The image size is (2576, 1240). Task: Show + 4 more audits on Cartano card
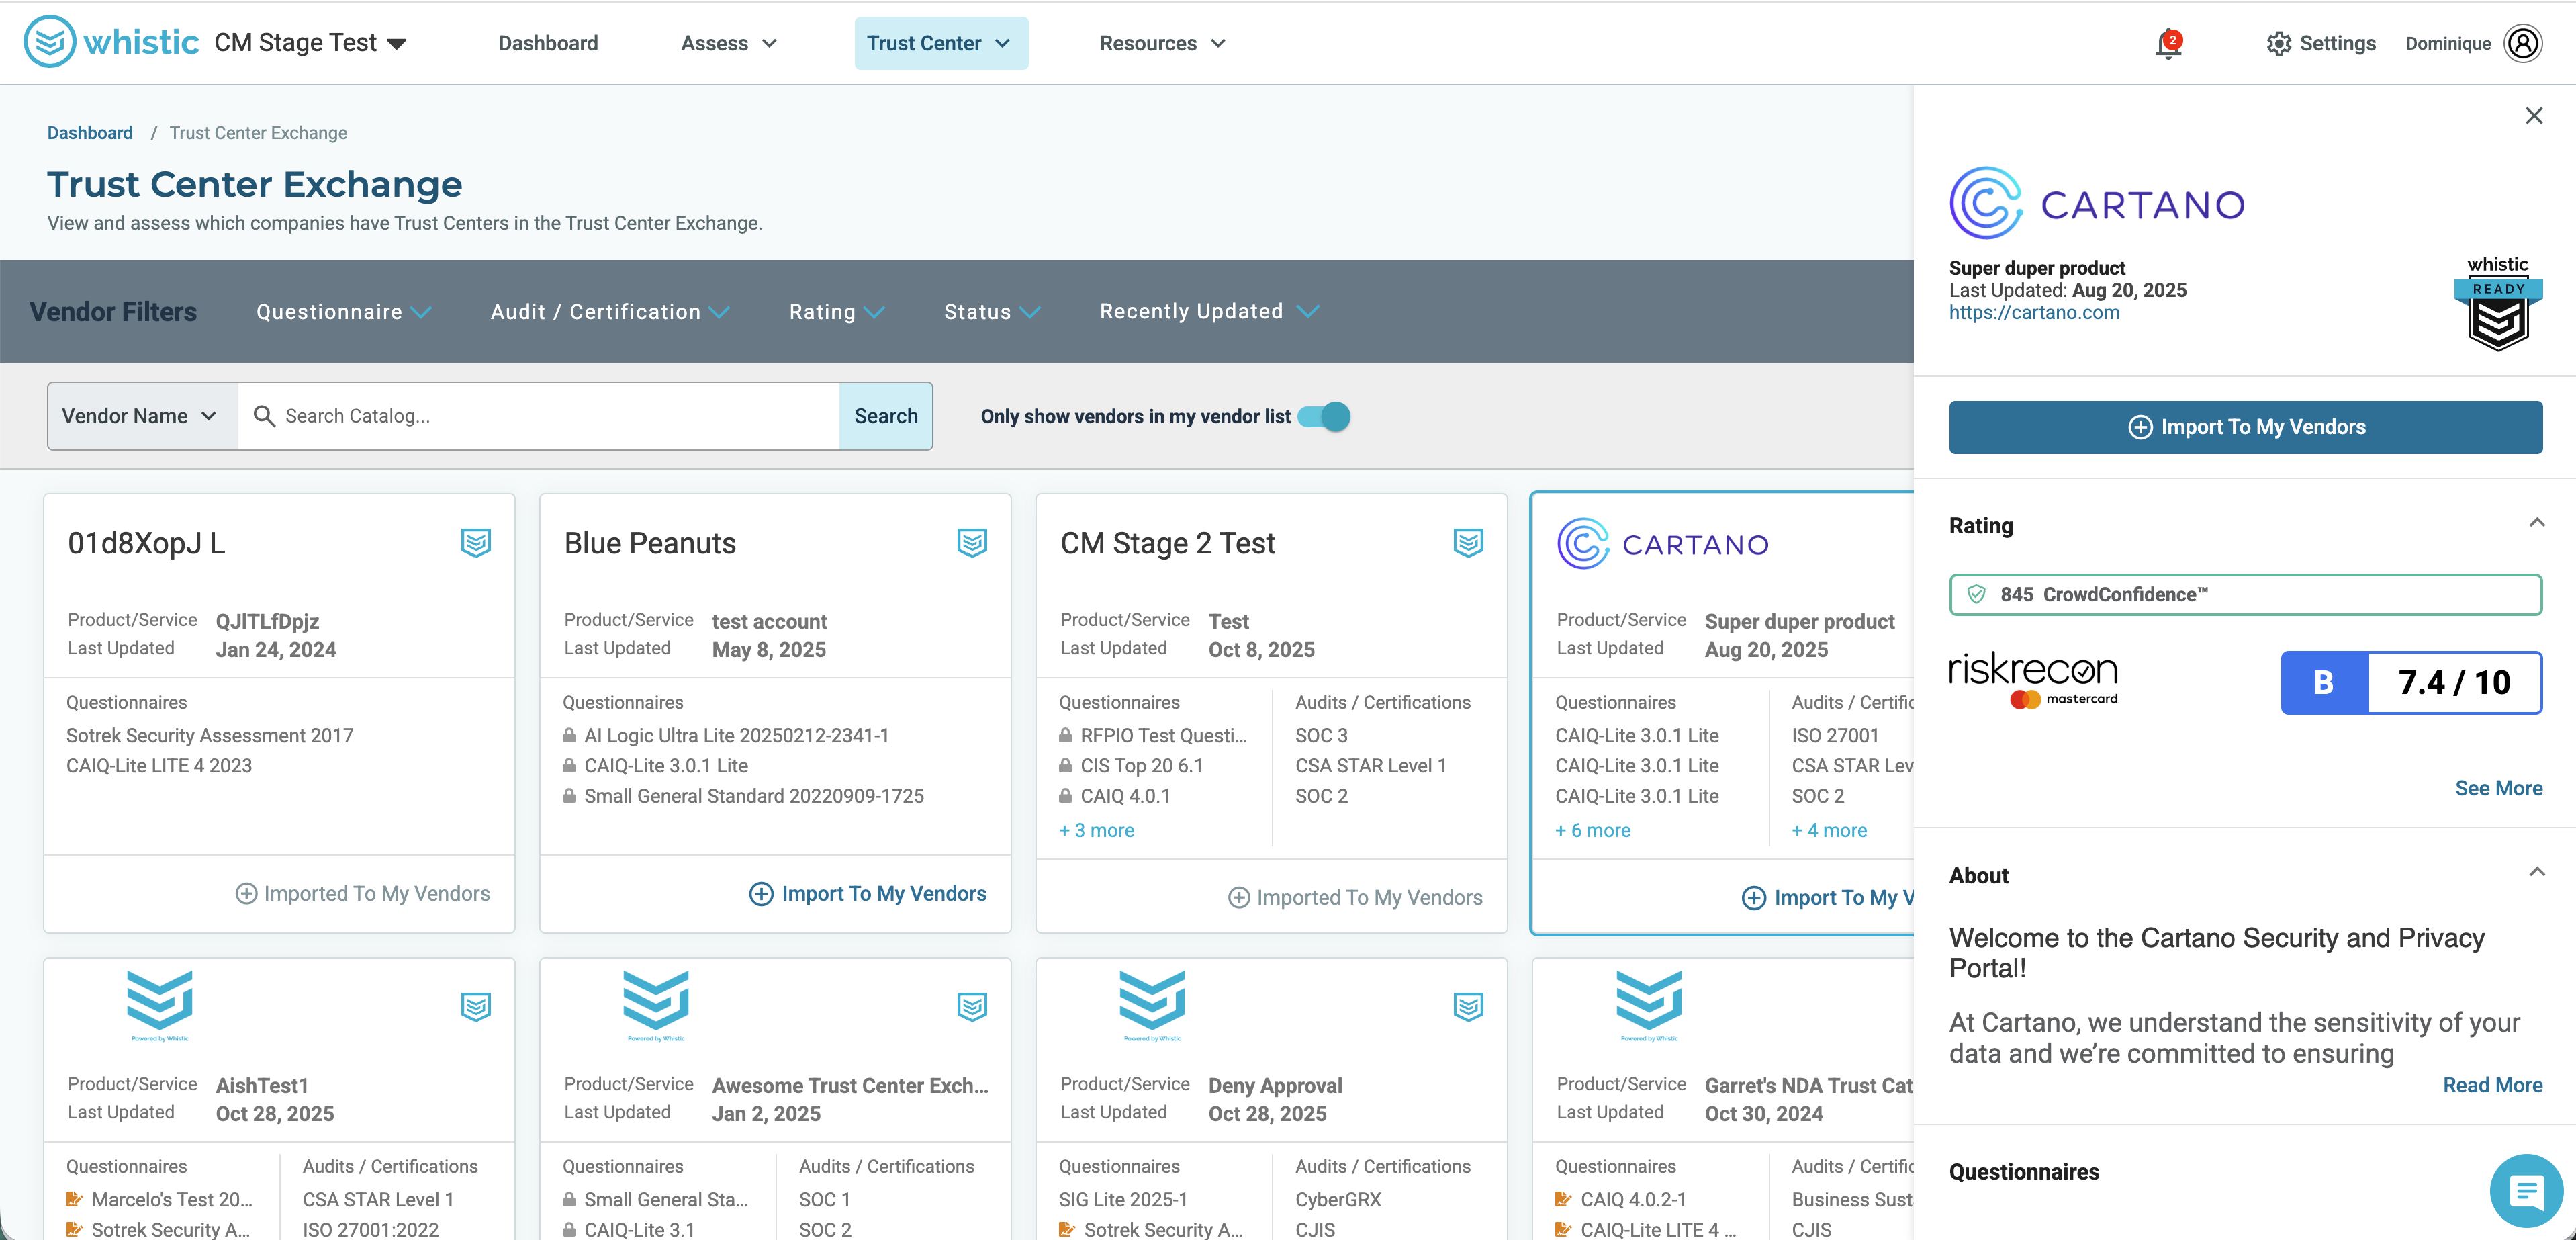(x=1829, y=831)
